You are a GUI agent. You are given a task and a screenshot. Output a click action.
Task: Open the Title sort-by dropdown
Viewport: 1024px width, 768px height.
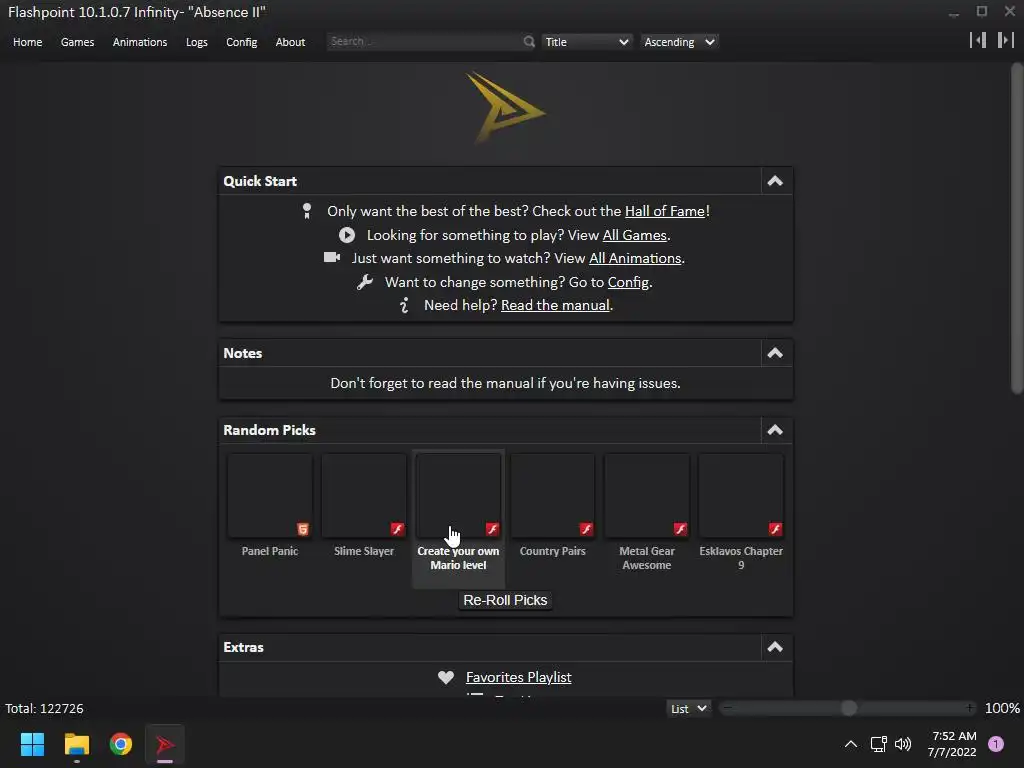[x=586, y=42]
